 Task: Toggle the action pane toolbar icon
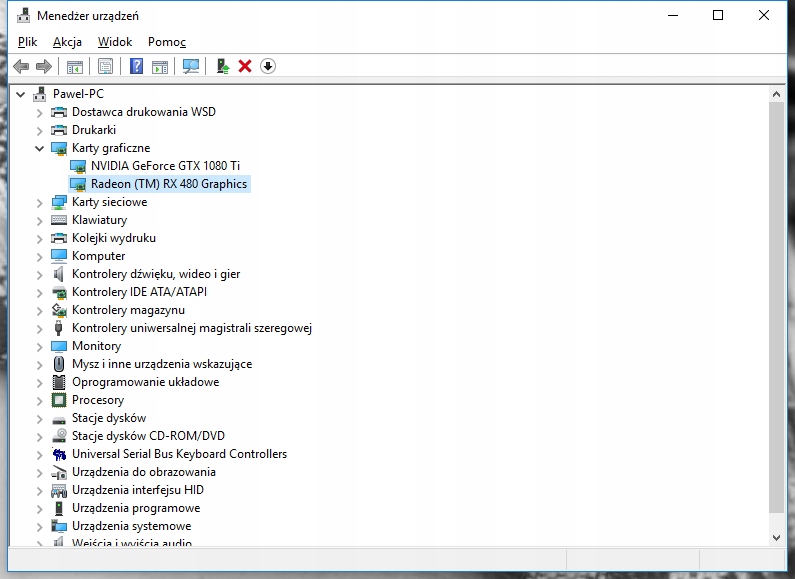click(160, 66)
